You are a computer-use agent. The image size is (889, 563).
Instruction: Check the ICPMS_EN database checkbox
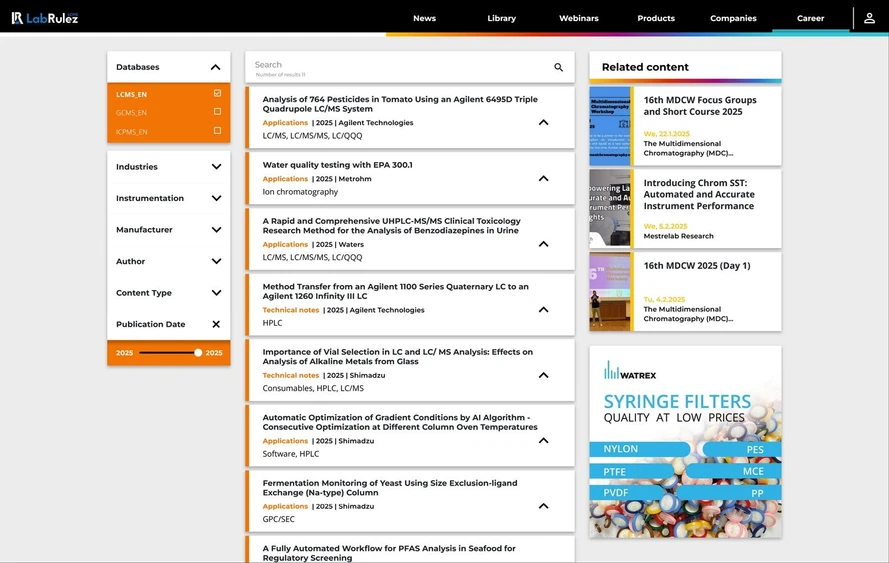(x=217, y=130)
